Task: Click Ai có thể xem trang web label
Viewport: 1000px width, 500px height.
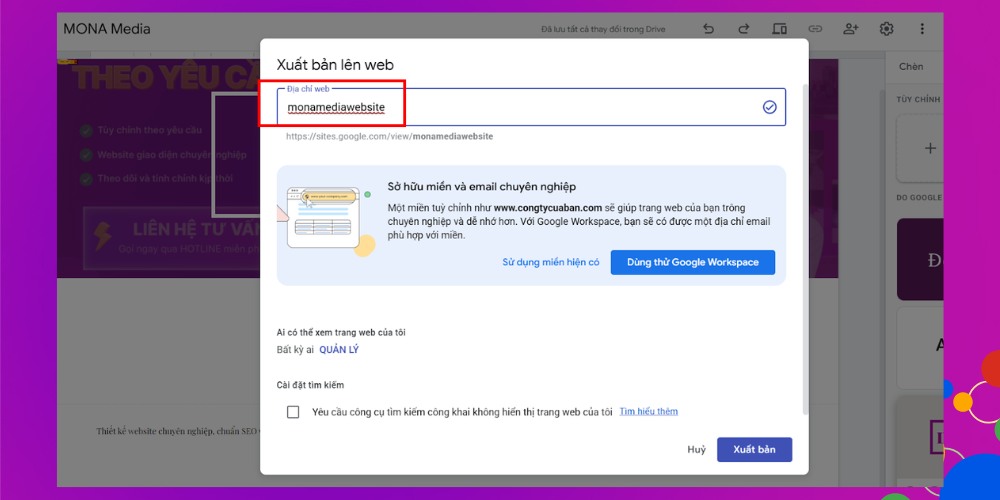Action: (x=341, y=332)
